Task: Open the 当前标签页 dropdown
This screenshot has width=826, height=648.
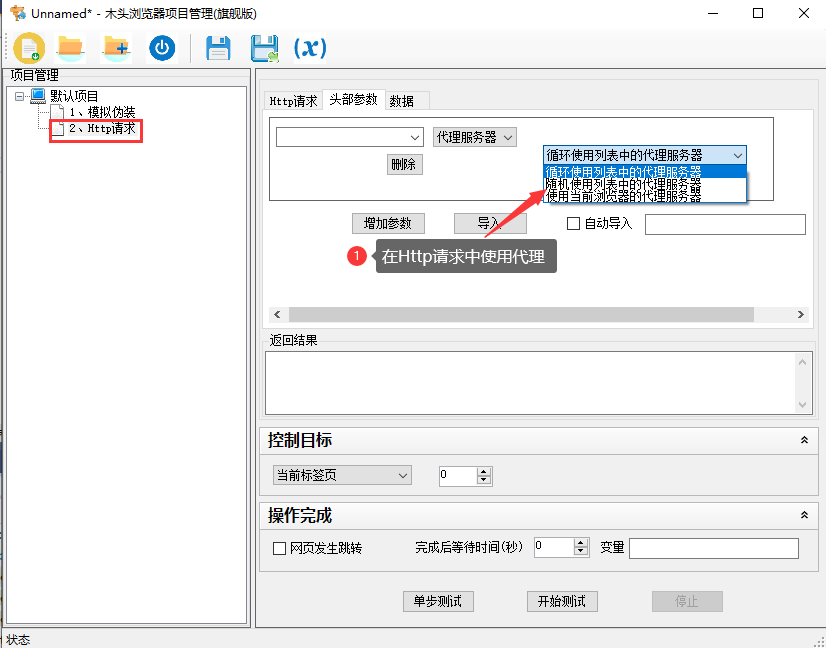Action: tap(340, 475)
